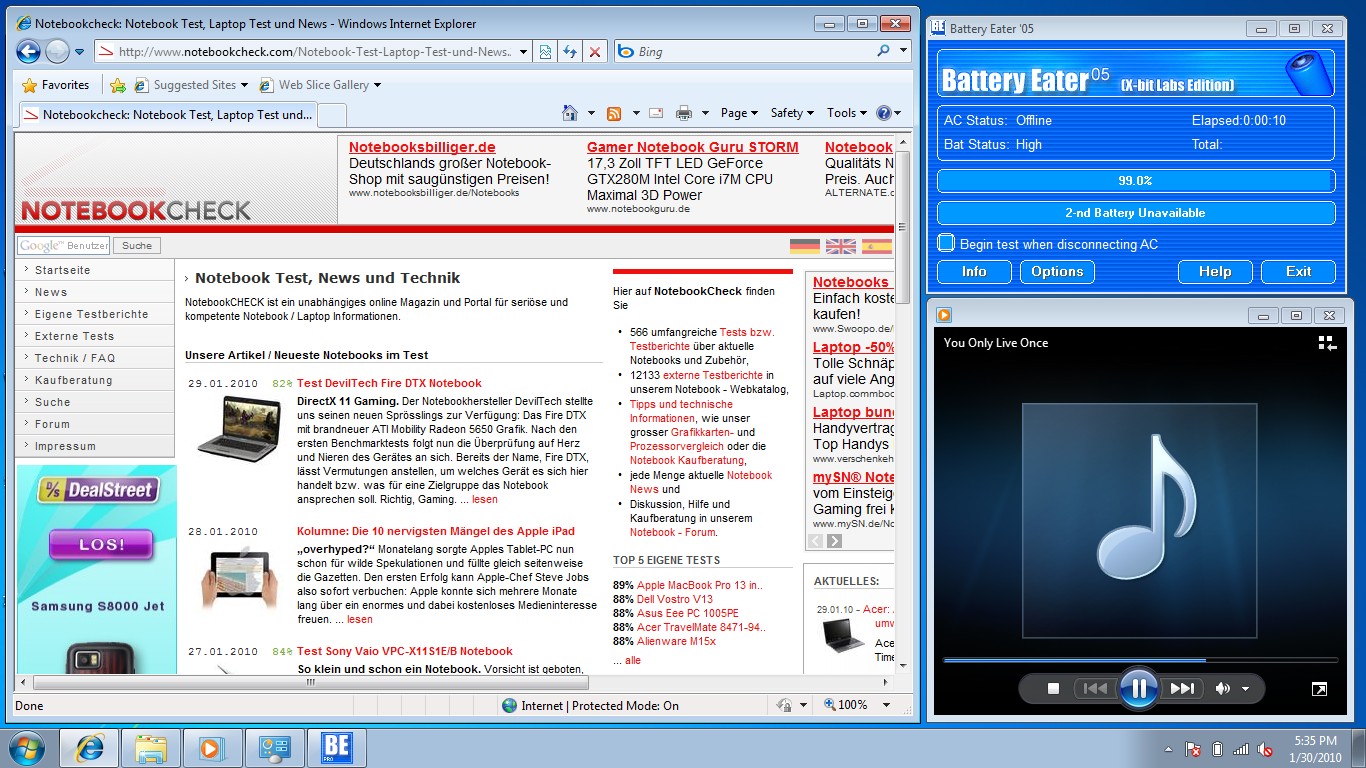
Task: Open the Page menu dropdown
Action: [x=741, y=113]
